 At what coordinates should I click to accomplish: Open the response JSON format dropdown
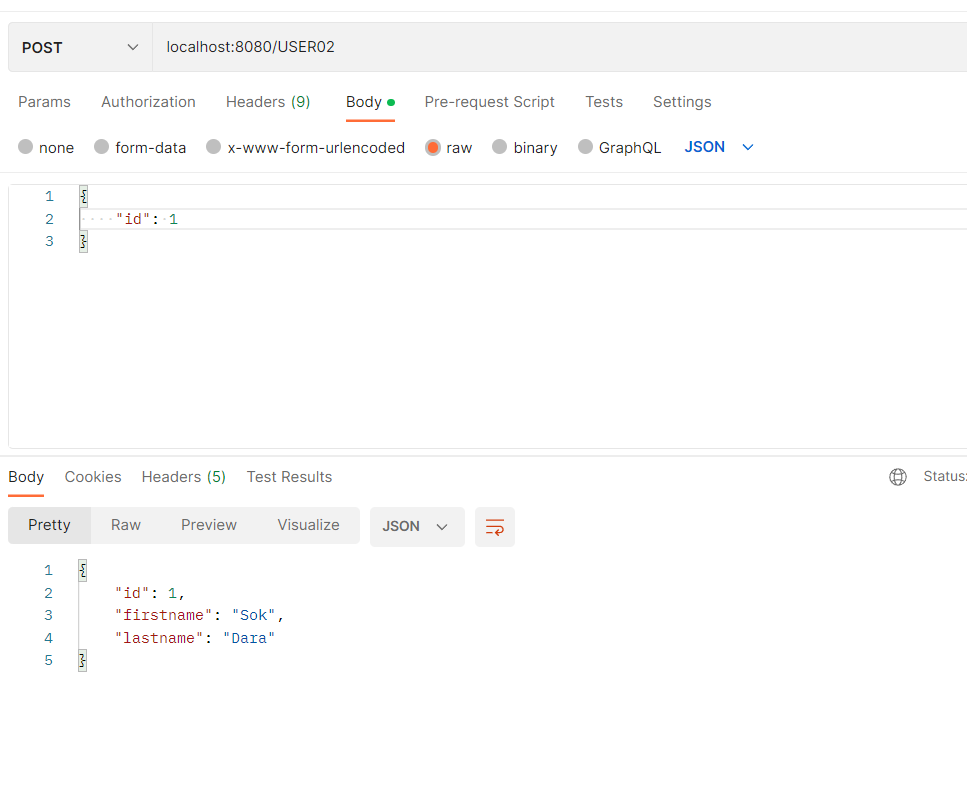(417, 527)
